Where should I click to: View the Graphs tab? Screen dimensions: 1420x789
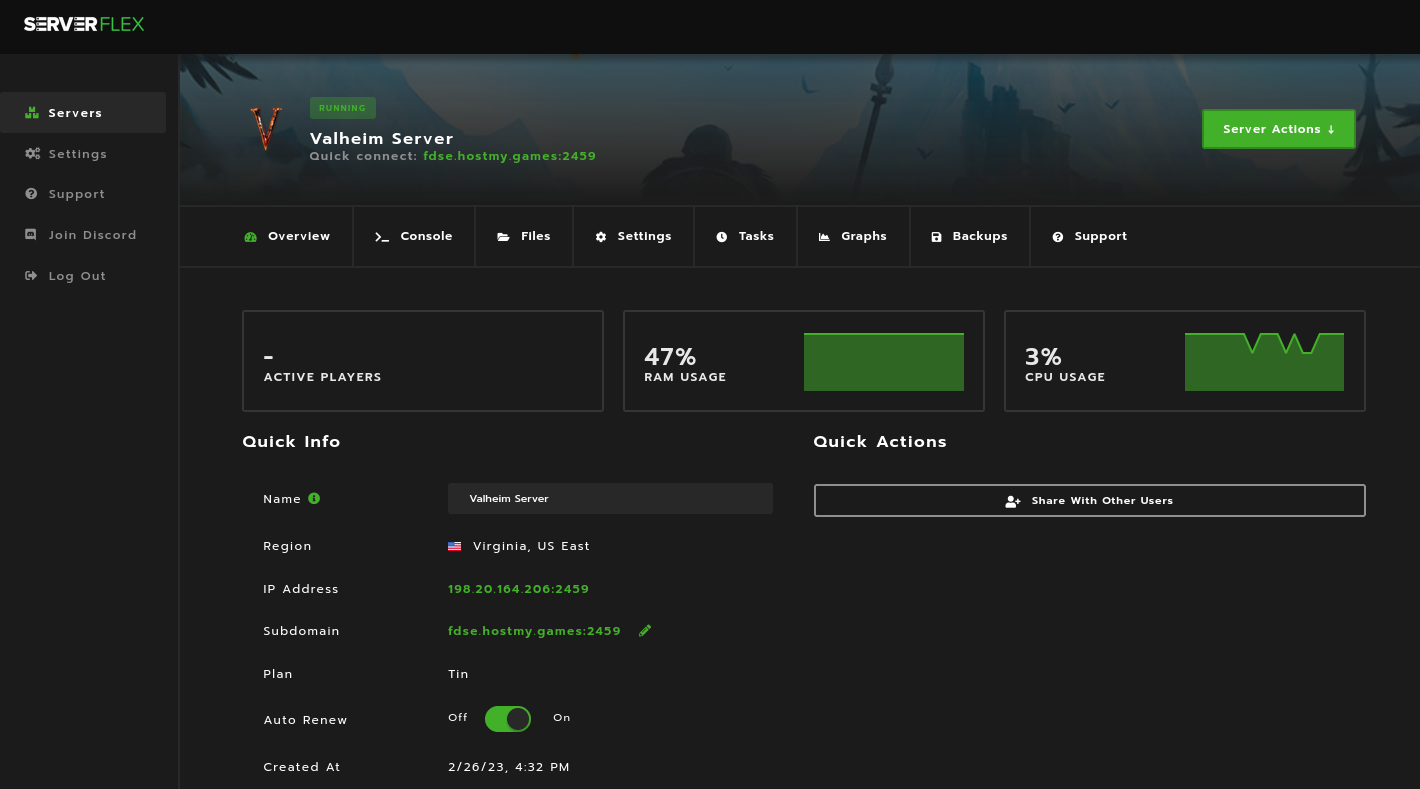(854, 237)
